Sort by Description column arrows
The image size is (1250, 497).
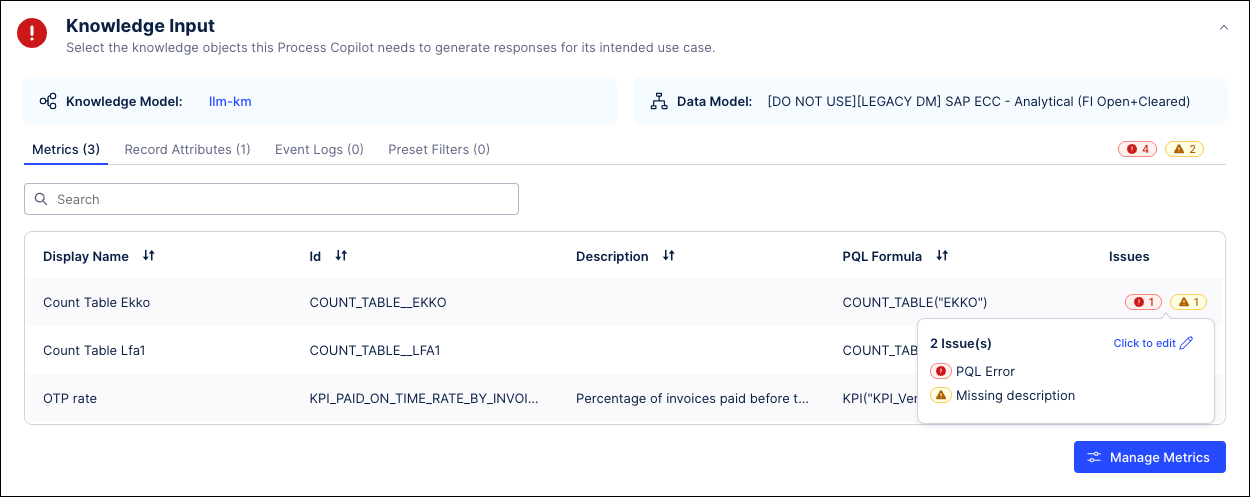tap(669, 256)
